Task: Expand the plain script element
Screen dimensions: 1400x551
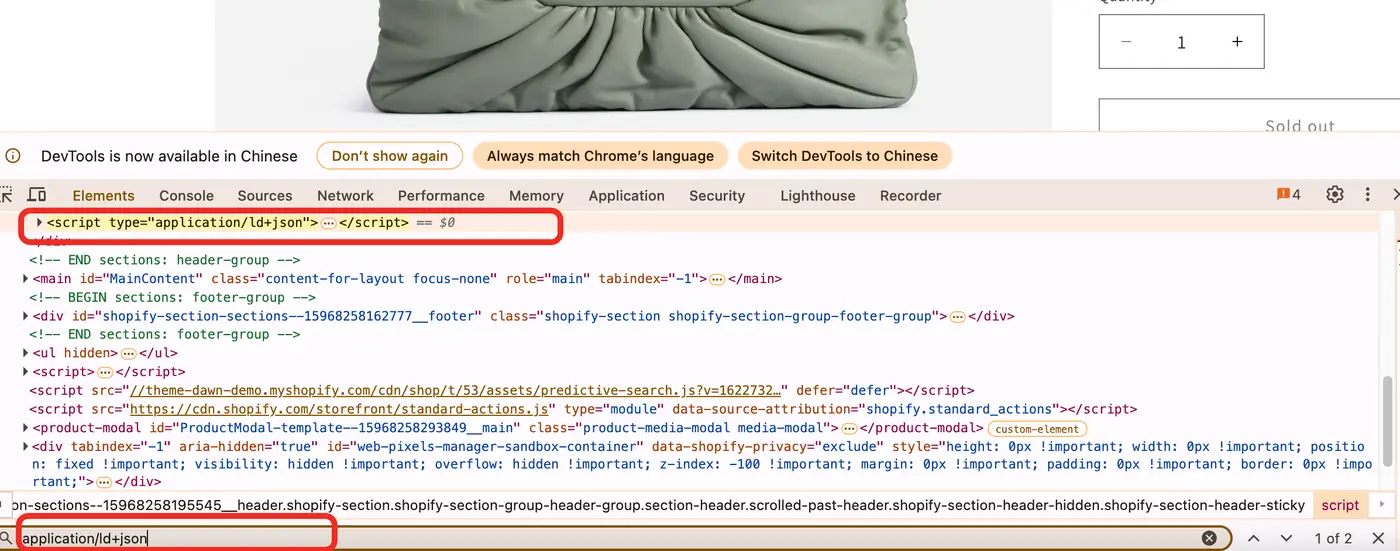Action: [26, 372]
